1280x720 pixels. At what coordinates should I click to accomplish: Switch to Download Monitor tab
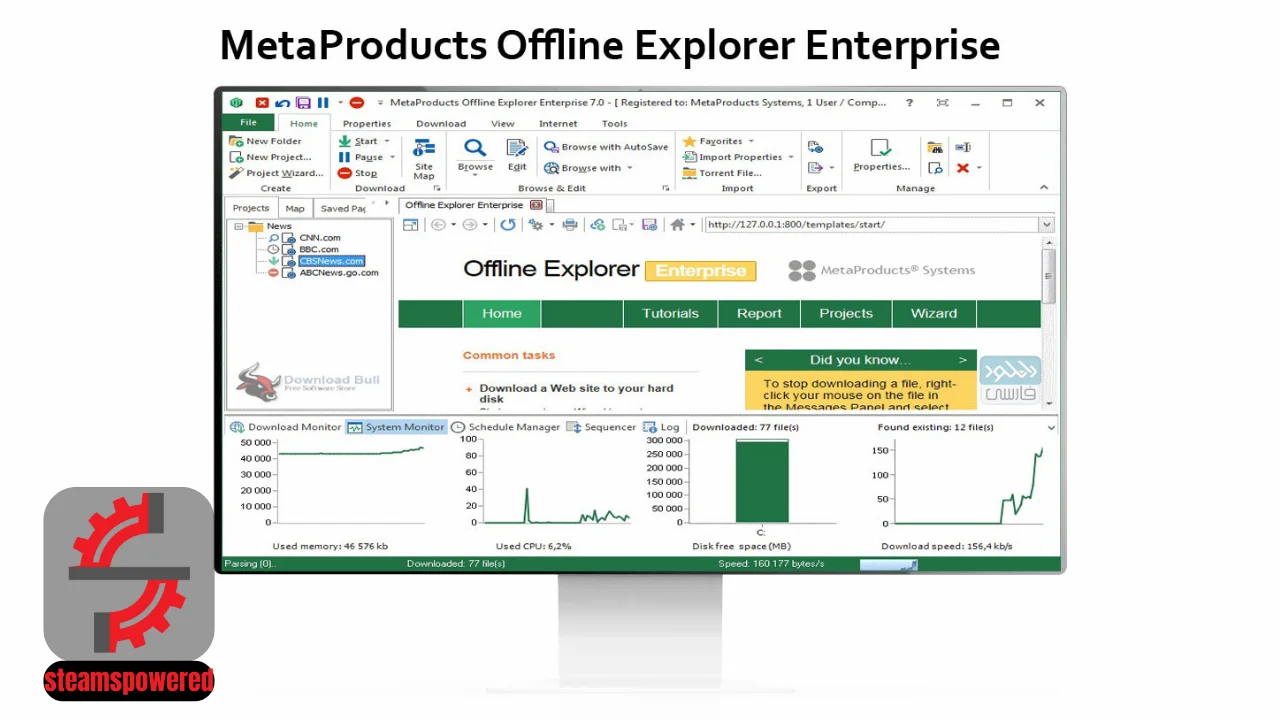pos(286,427)
